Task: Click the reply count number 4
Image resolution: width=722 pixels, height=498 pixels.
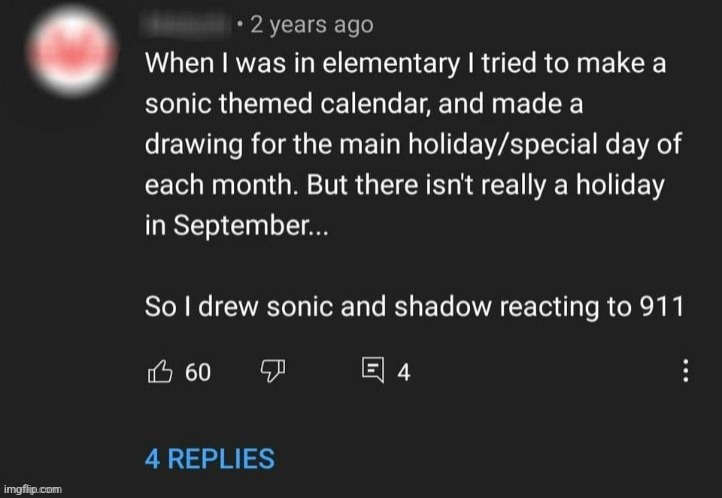Action: [x=404, y=373]
